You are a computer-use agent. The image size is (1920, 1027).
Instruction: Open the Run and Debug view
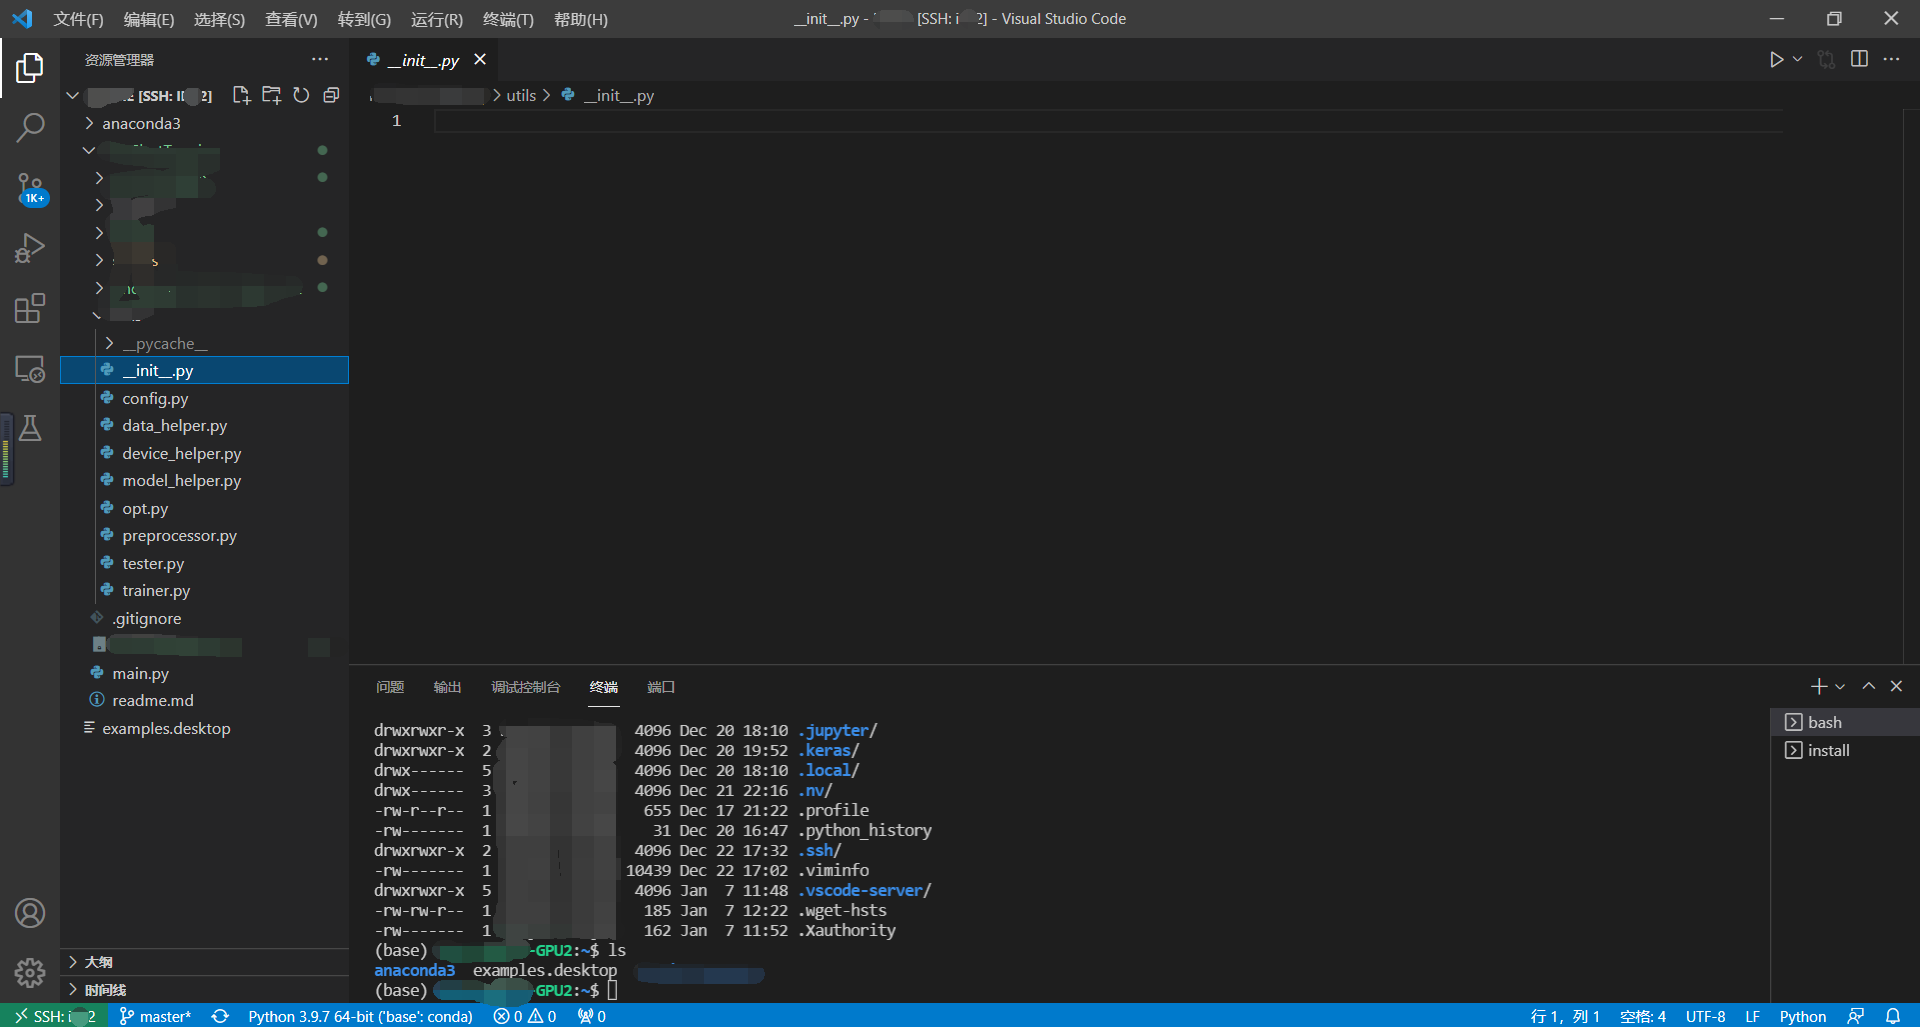click(30, 248)
